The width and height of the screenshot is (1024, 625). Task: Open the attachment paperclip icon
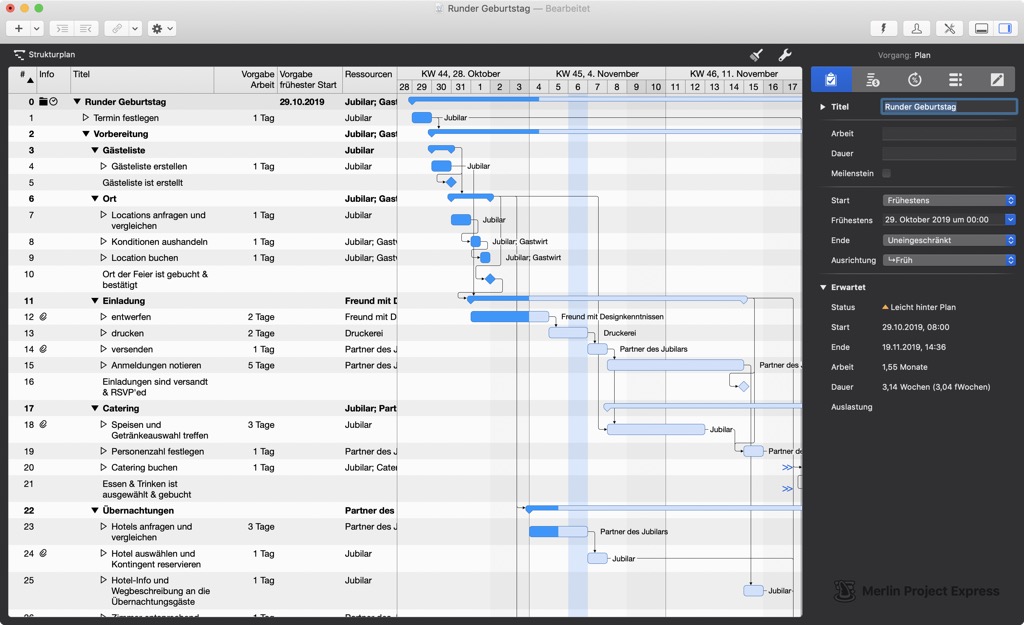(x=117, y=28)
